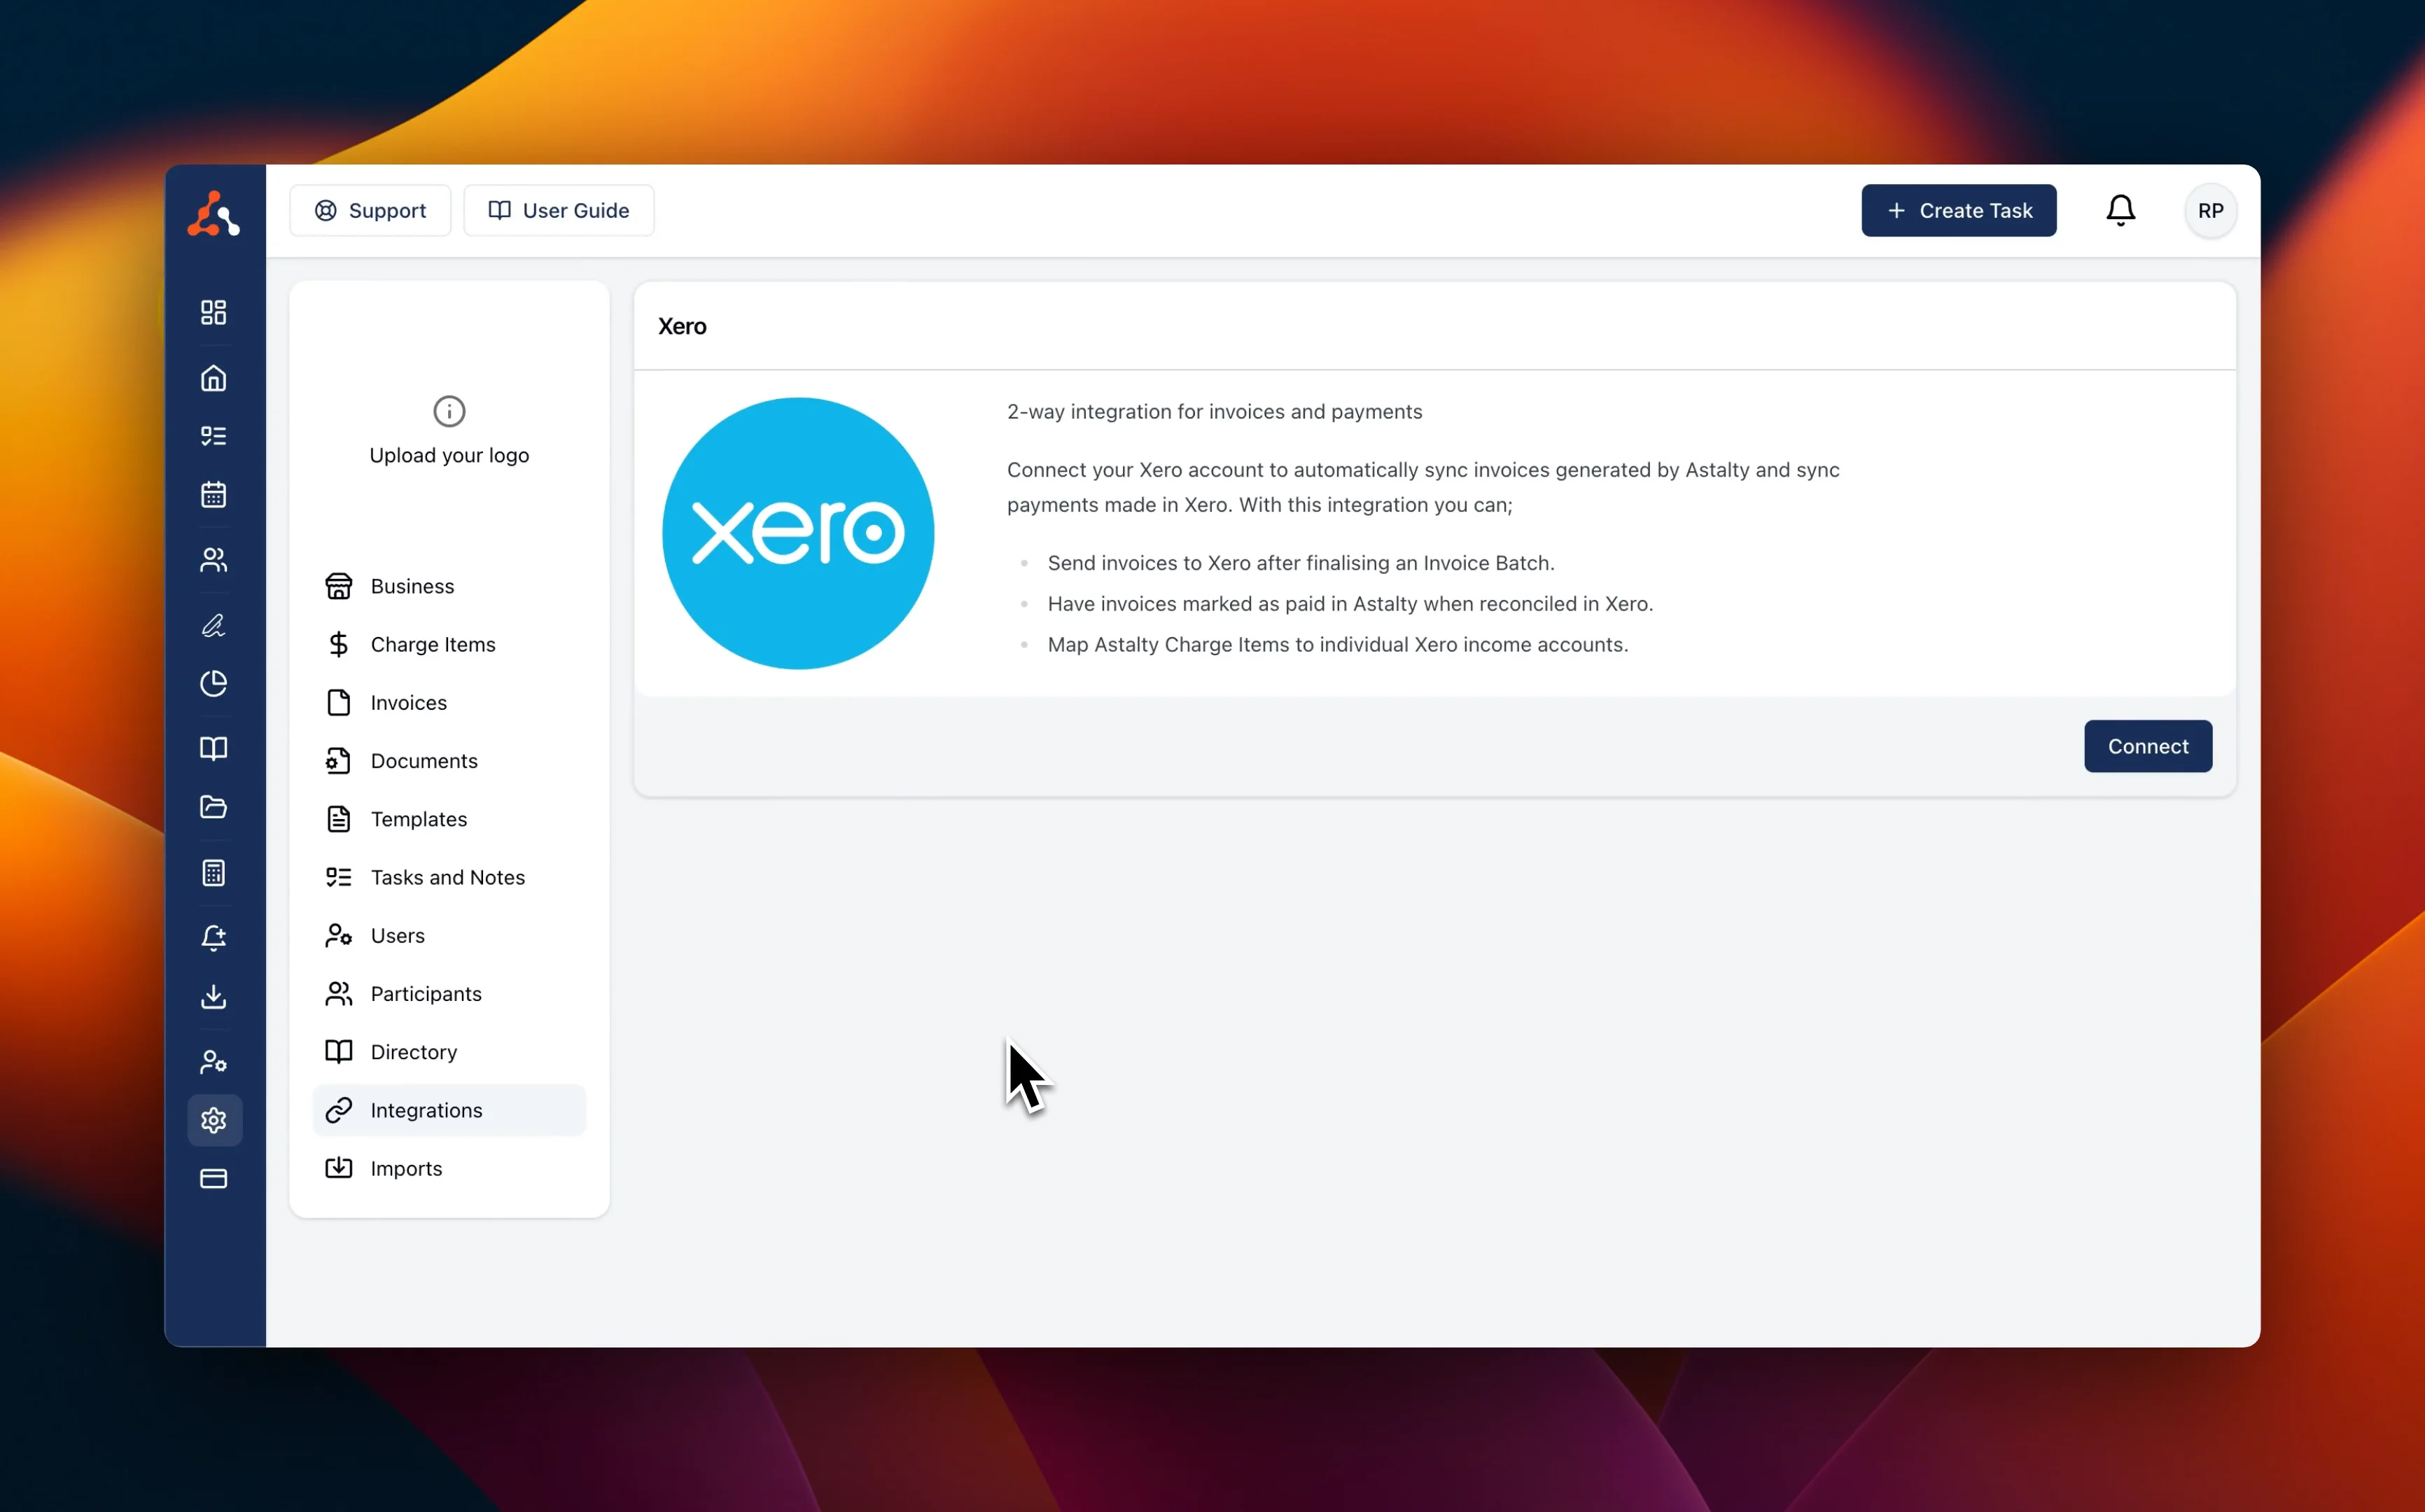Select the settings gear icon in the sidebar
2425x1512 pixels.
pyautogui.click(x=214, y=1120)
